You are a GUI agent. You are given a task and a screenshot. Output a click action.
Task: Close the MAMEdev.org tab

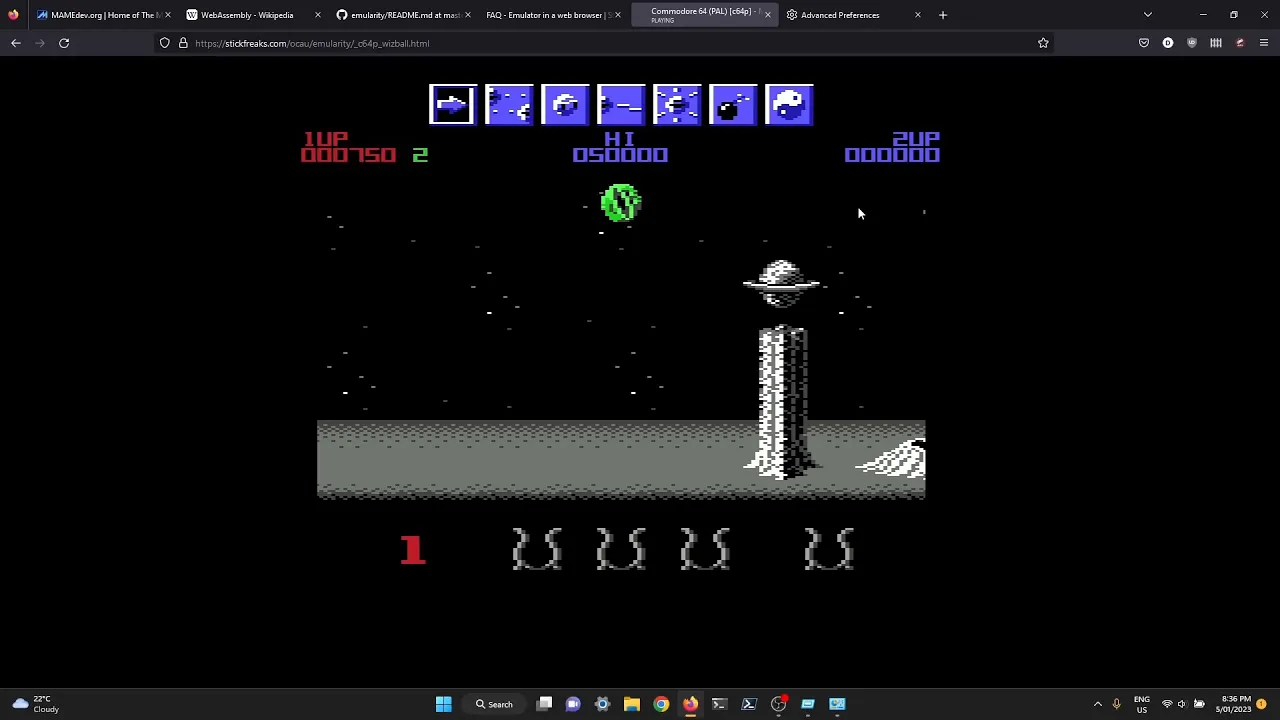[167, 15]
